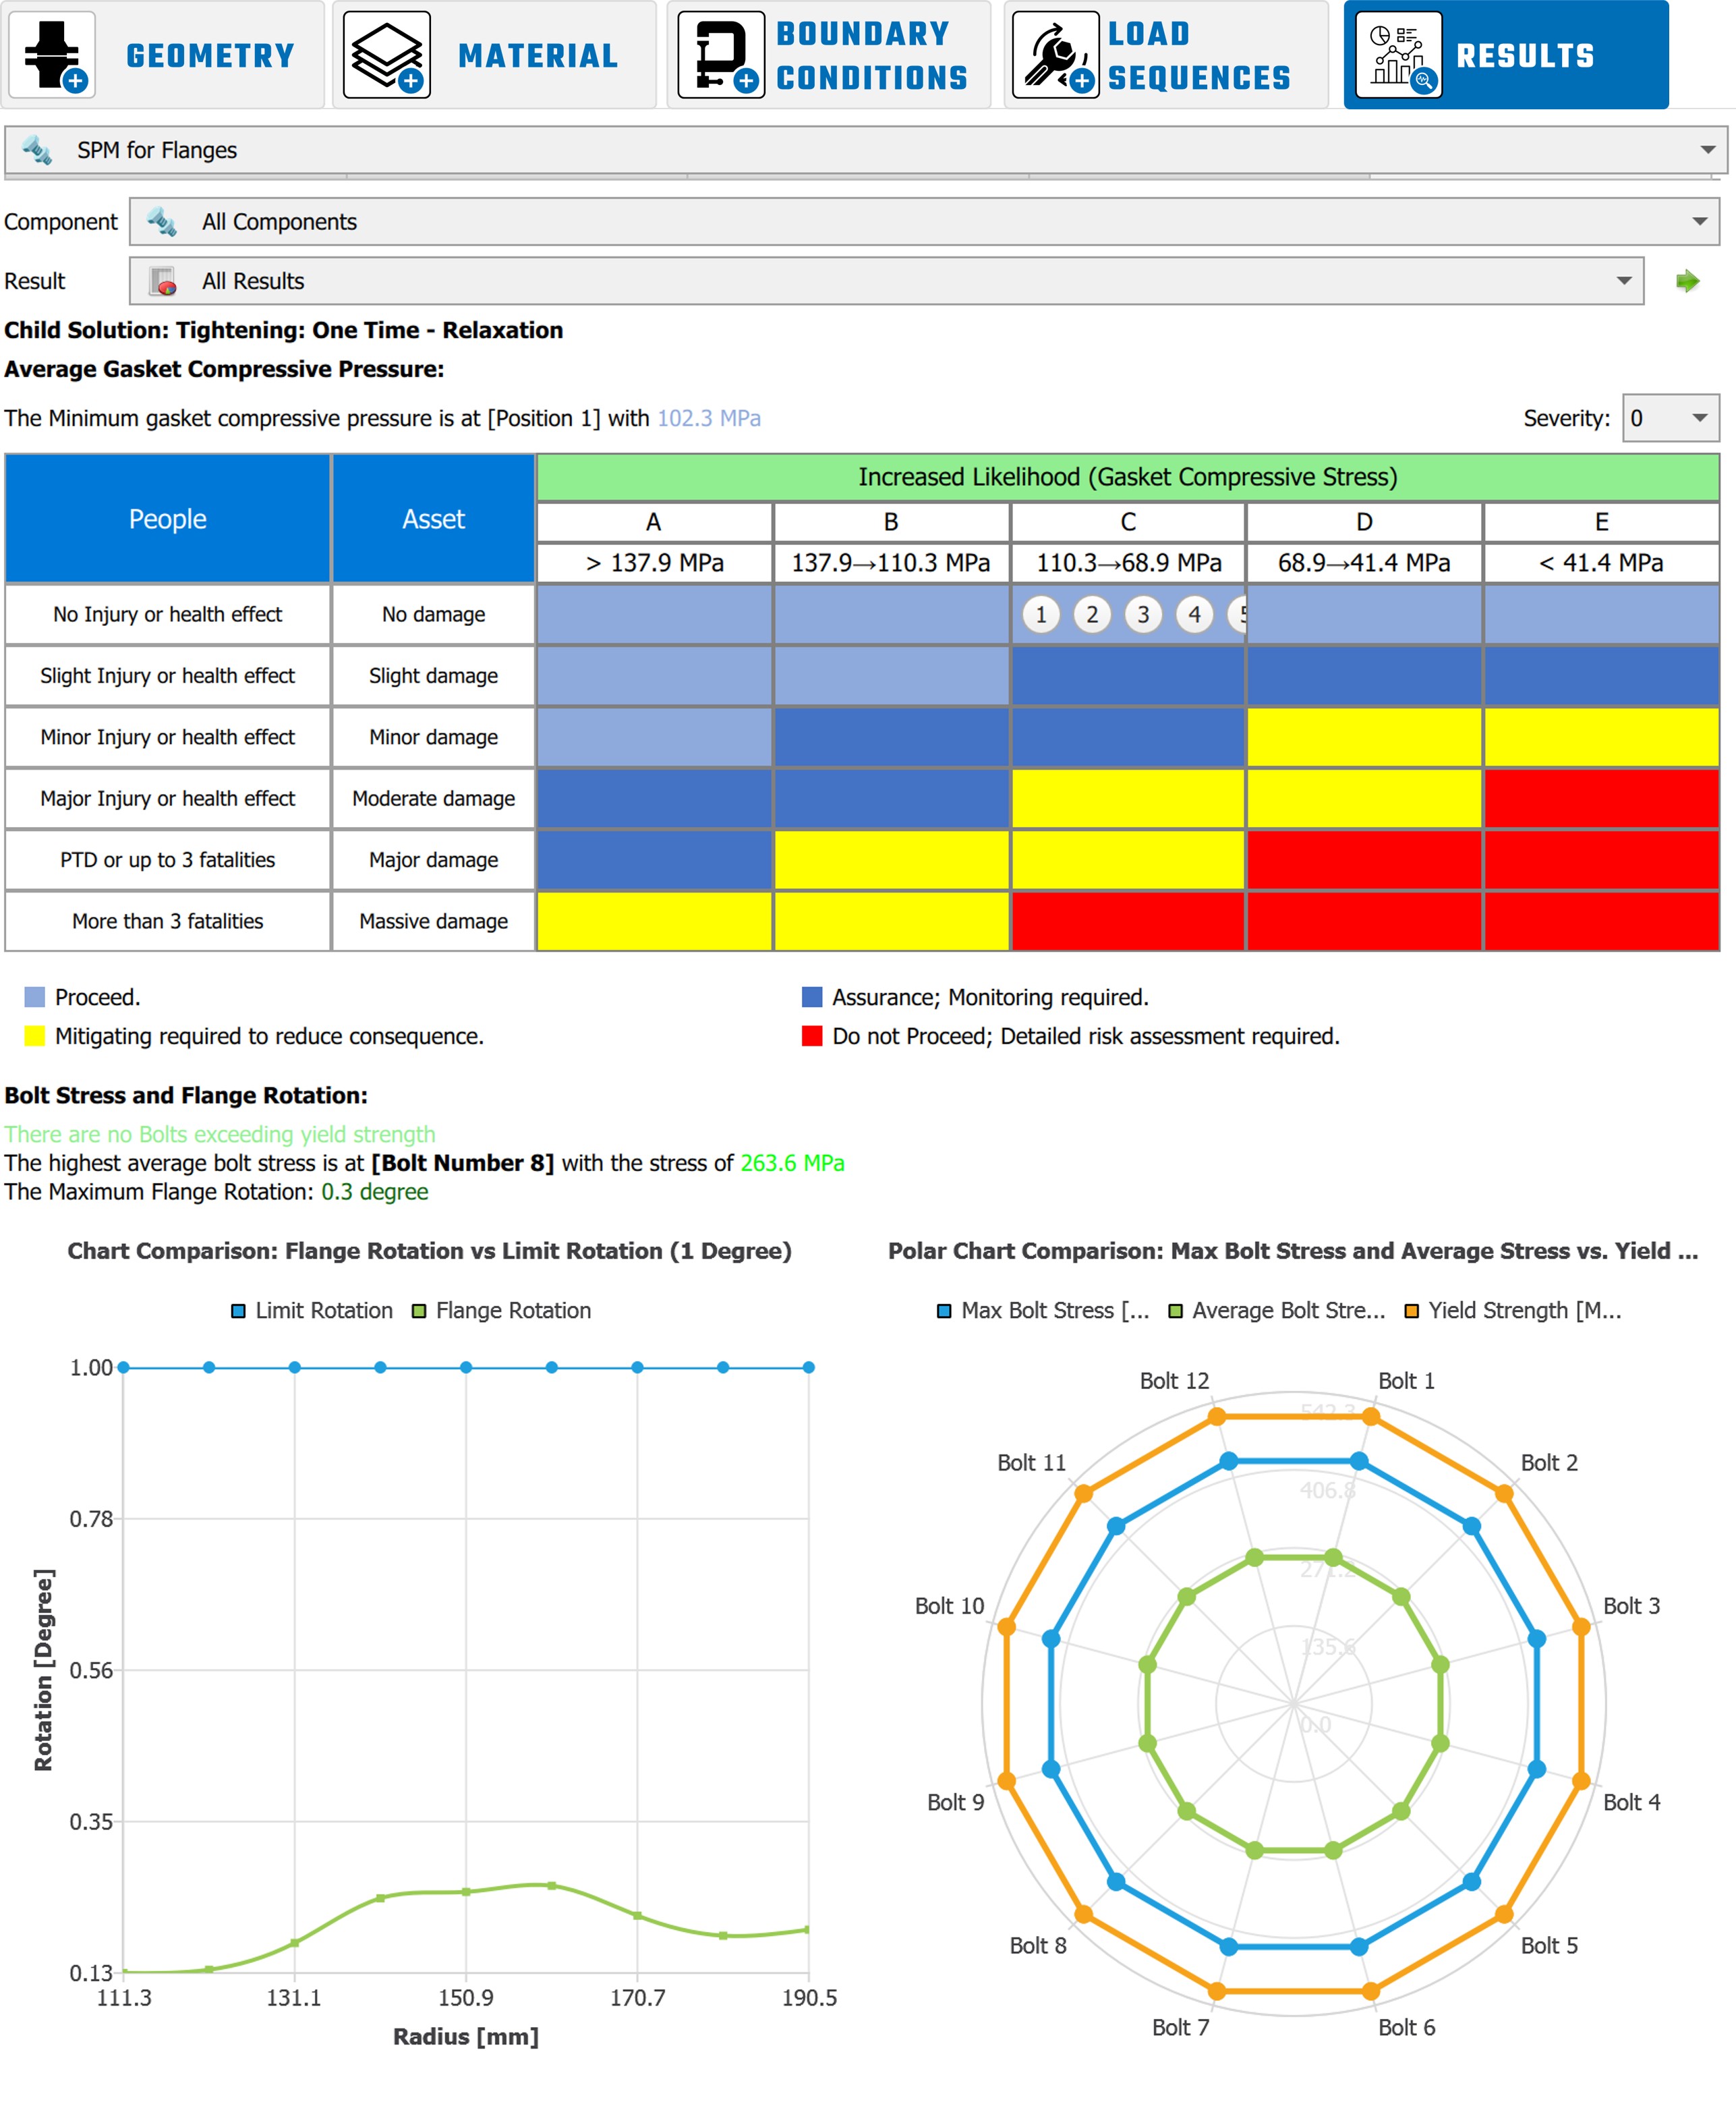Click position marker 3 in column C
The image size is (1736, 2104).
[x=1142, y=614]
